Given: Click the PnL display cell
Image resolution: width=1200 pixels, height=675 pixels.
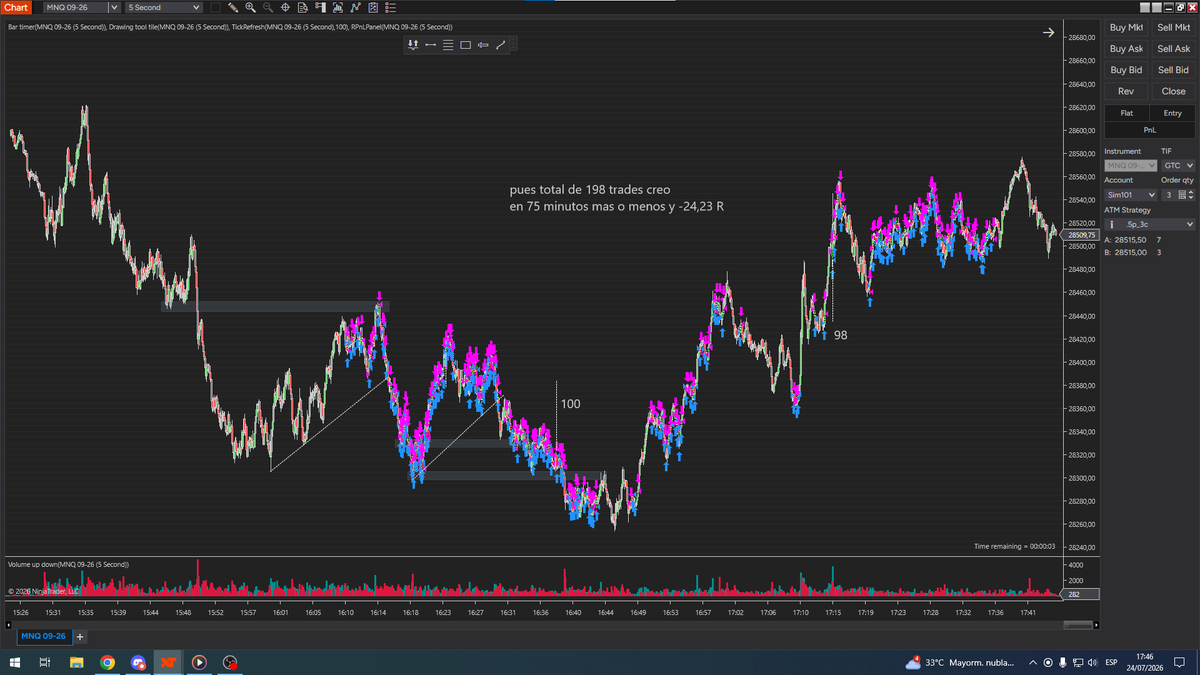Looking at the screenshot, I should tap(1150, 129).
